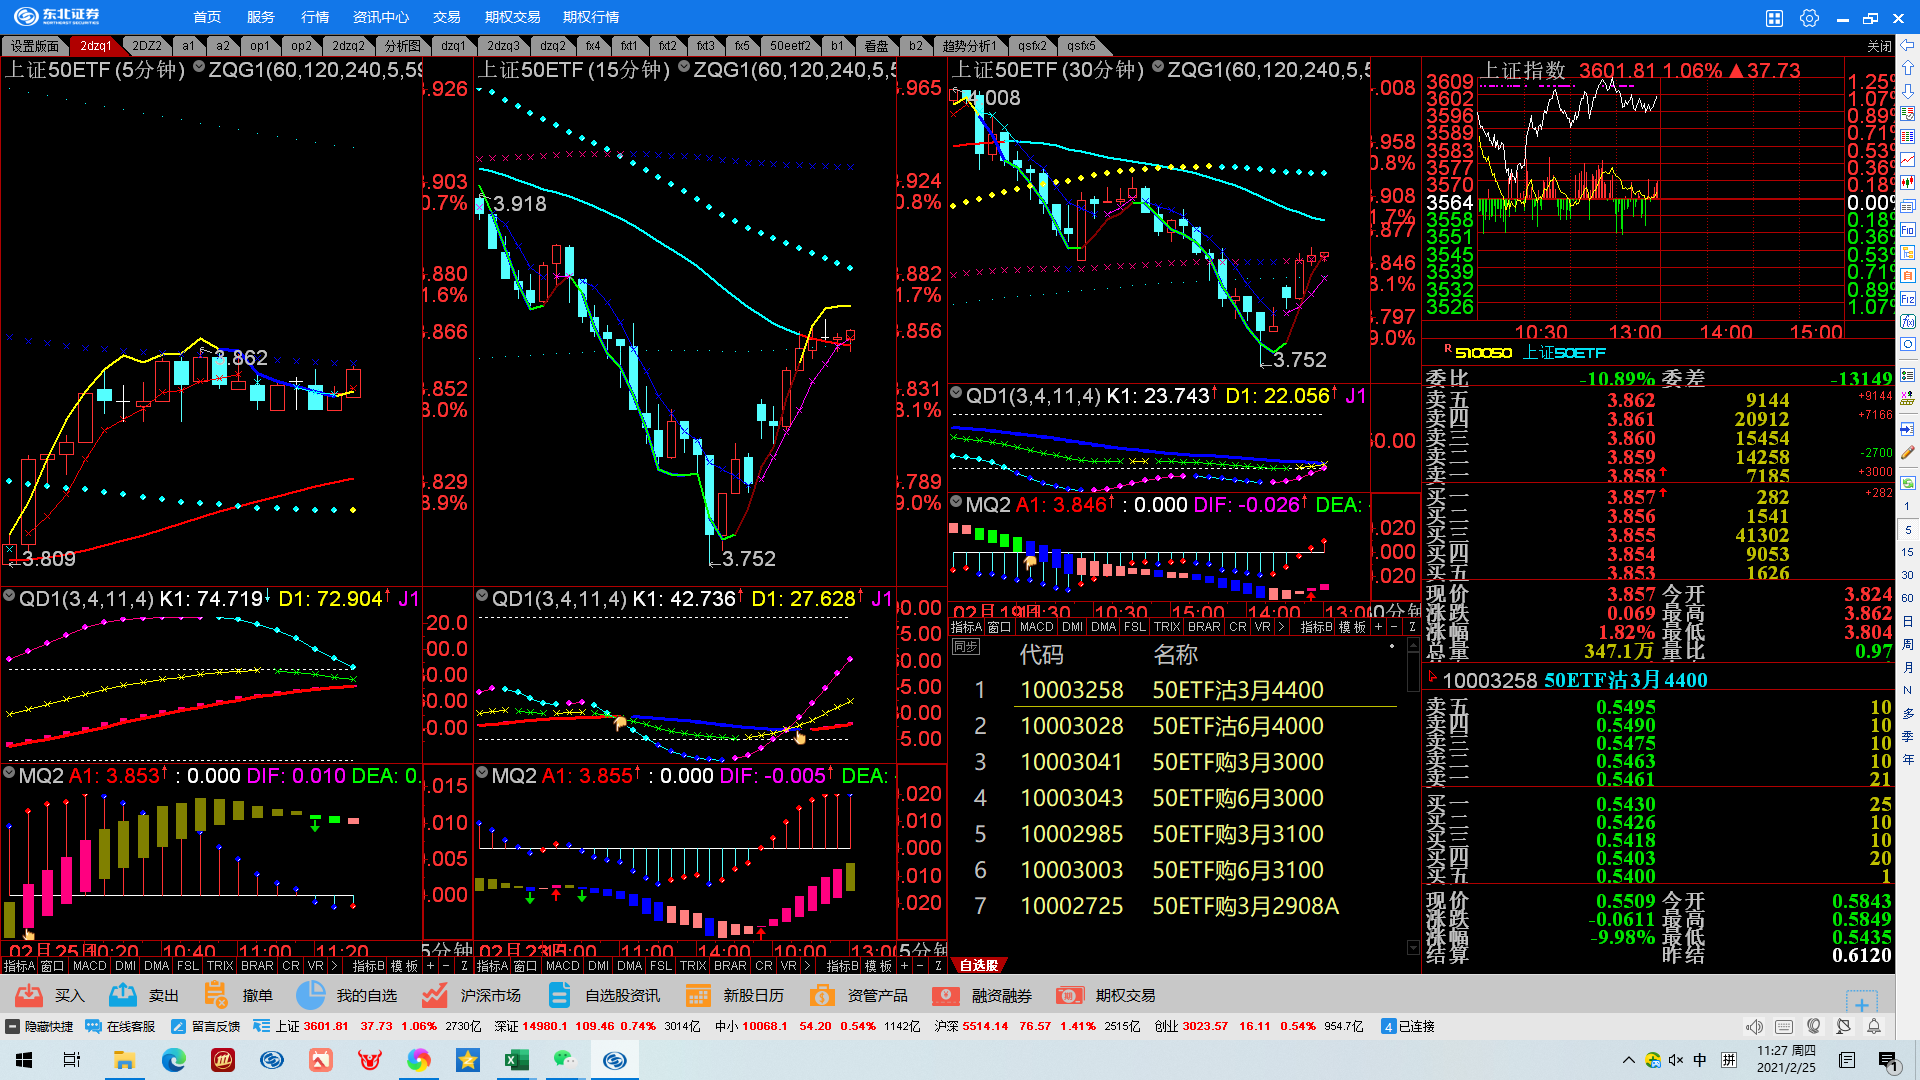Open 我的自选 pie chart icon
Screen dimensions: 1920x1080
point(310,995)
